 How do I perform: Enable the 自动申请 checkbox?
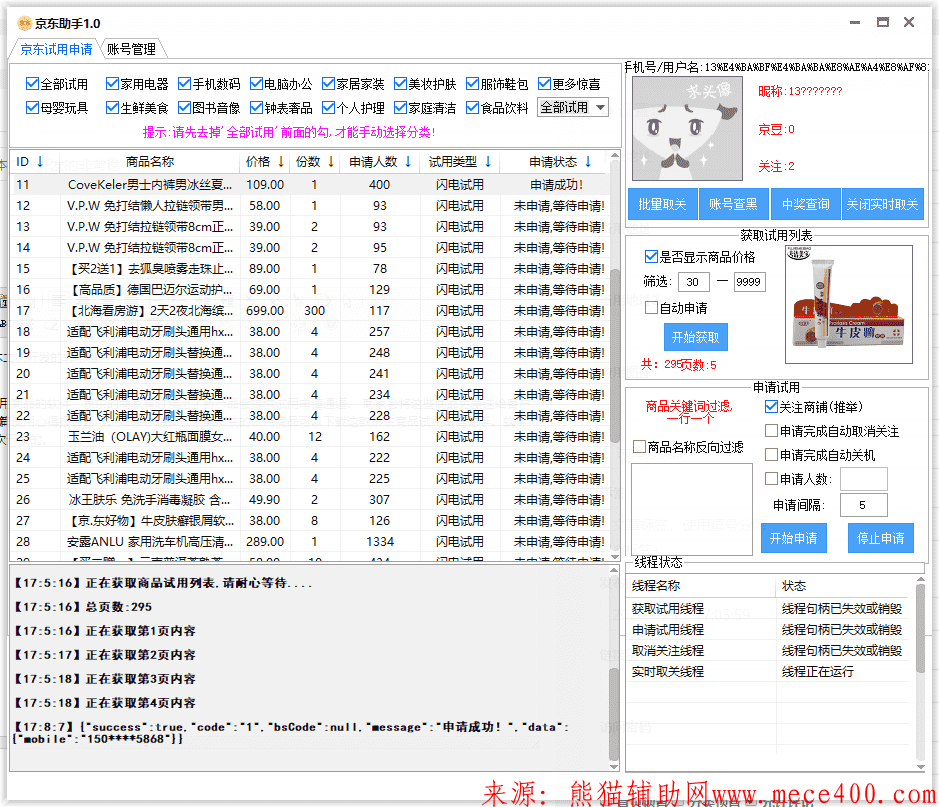pos(652,308)
